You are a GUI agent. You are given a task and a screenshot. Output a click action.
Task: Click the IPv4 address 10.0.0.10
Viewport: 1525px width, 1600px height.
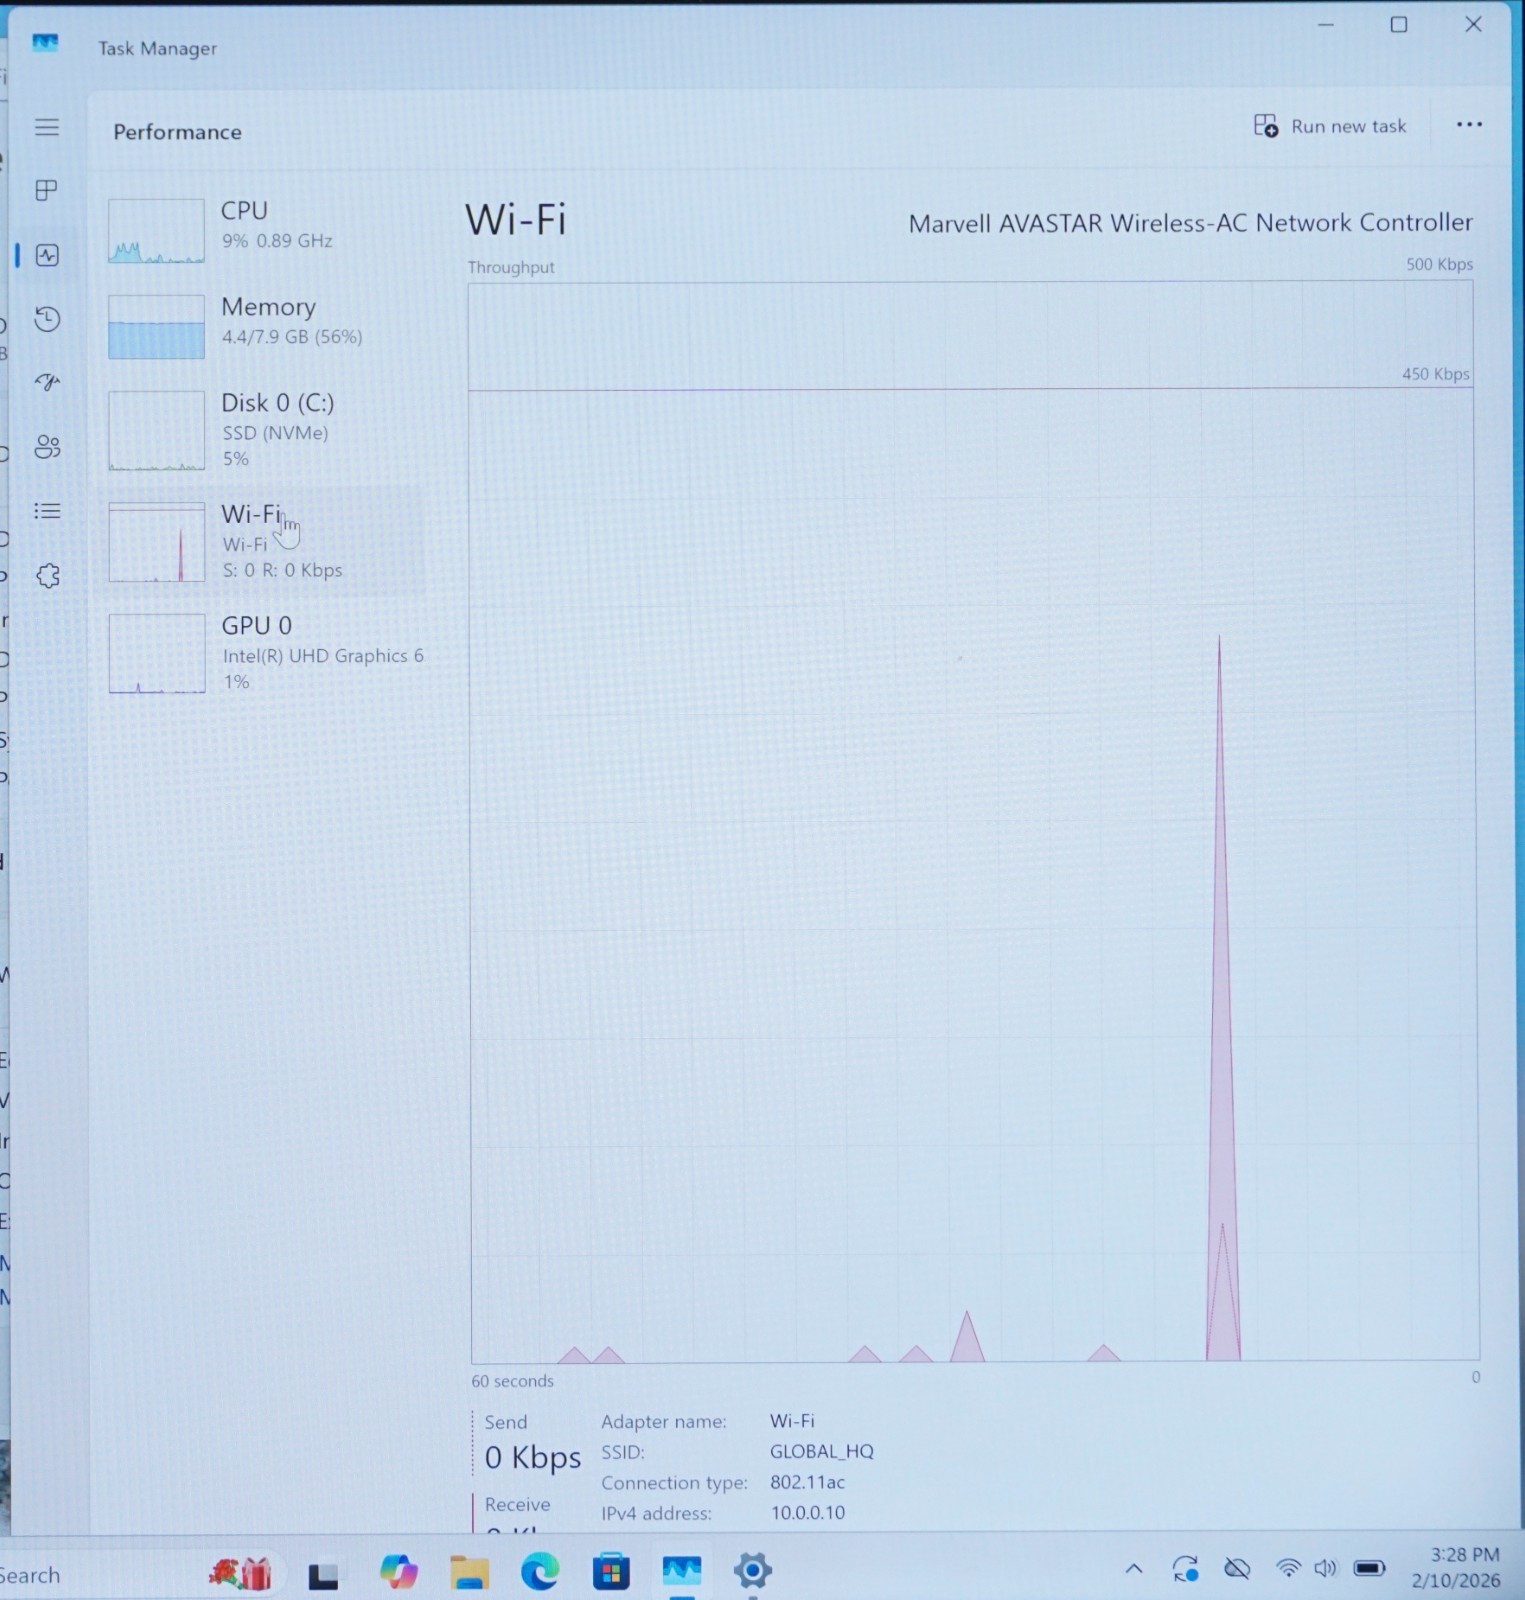(x=807, y=1512)
